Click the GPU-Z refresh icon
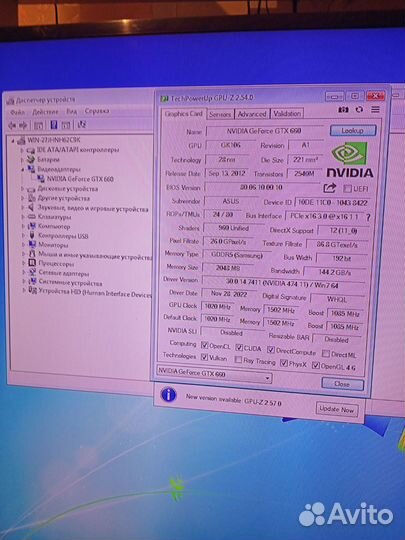This screenshot has height=540, width=405. [x=359, y=110]
